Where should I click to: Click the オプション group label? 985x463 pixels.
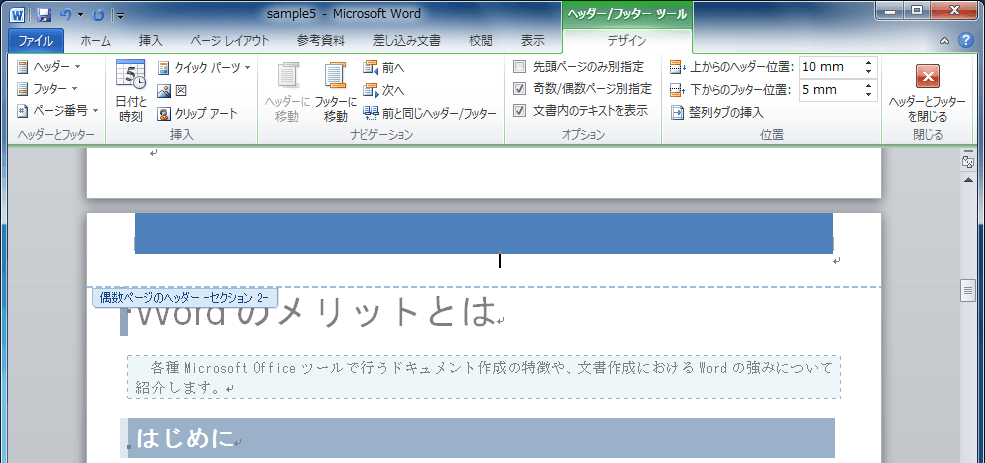pos(583,134)
